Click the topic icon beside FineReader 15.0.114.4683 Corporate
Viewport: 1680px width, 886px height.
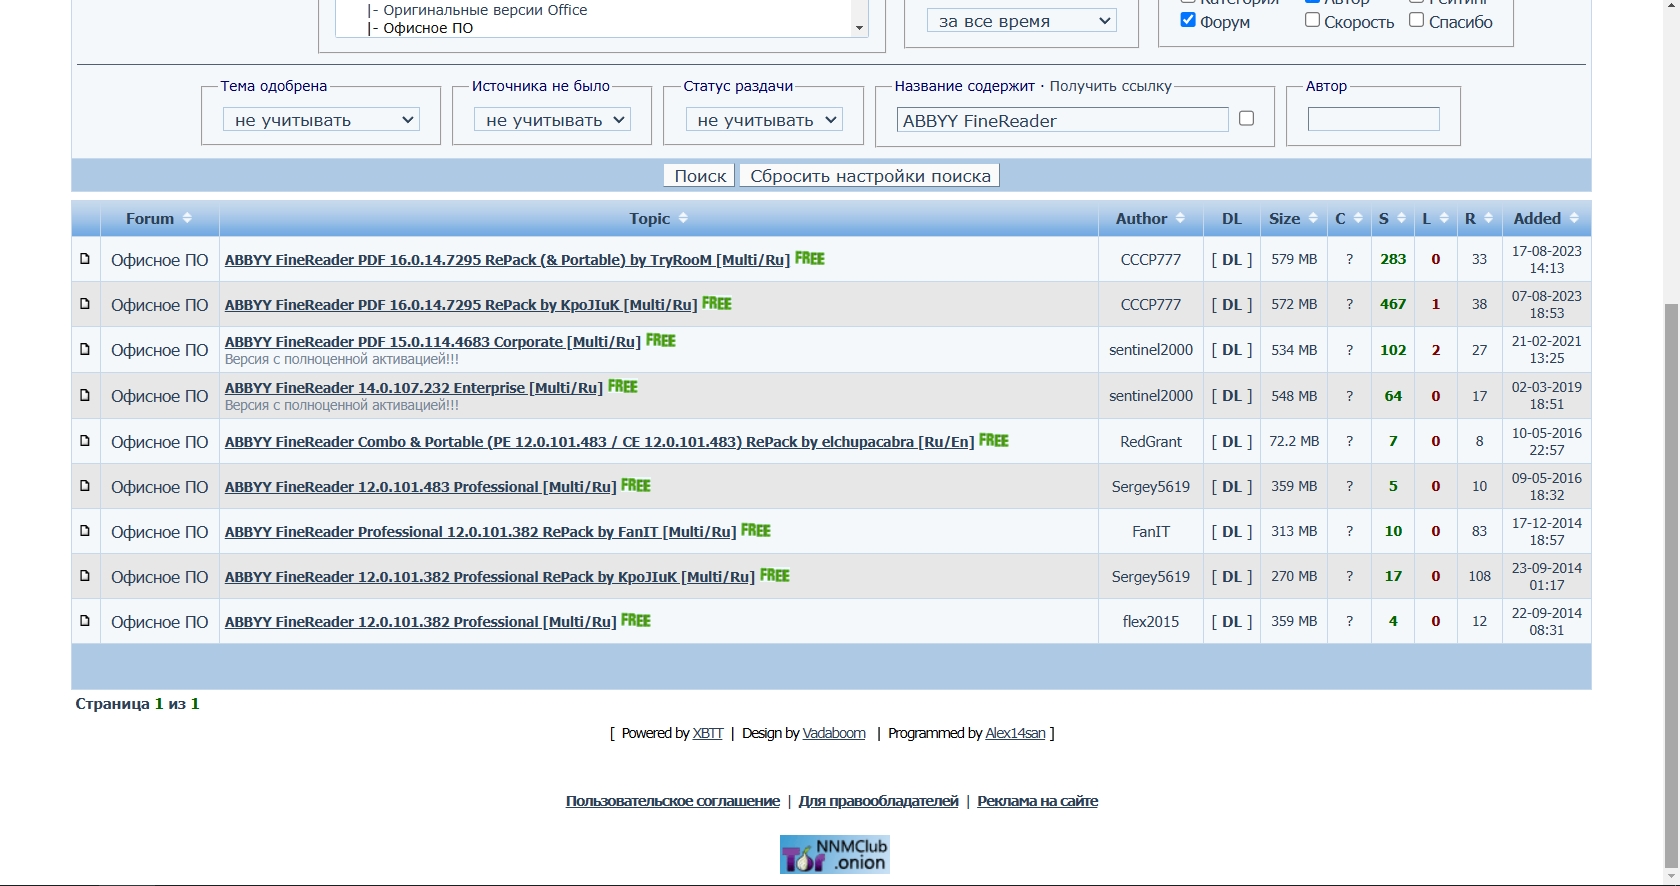[x=85, y=350]
